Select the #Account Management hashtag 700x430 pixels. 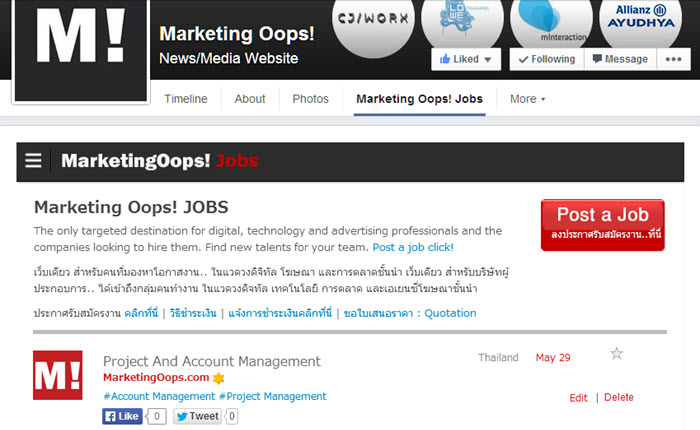pos(159,397)
